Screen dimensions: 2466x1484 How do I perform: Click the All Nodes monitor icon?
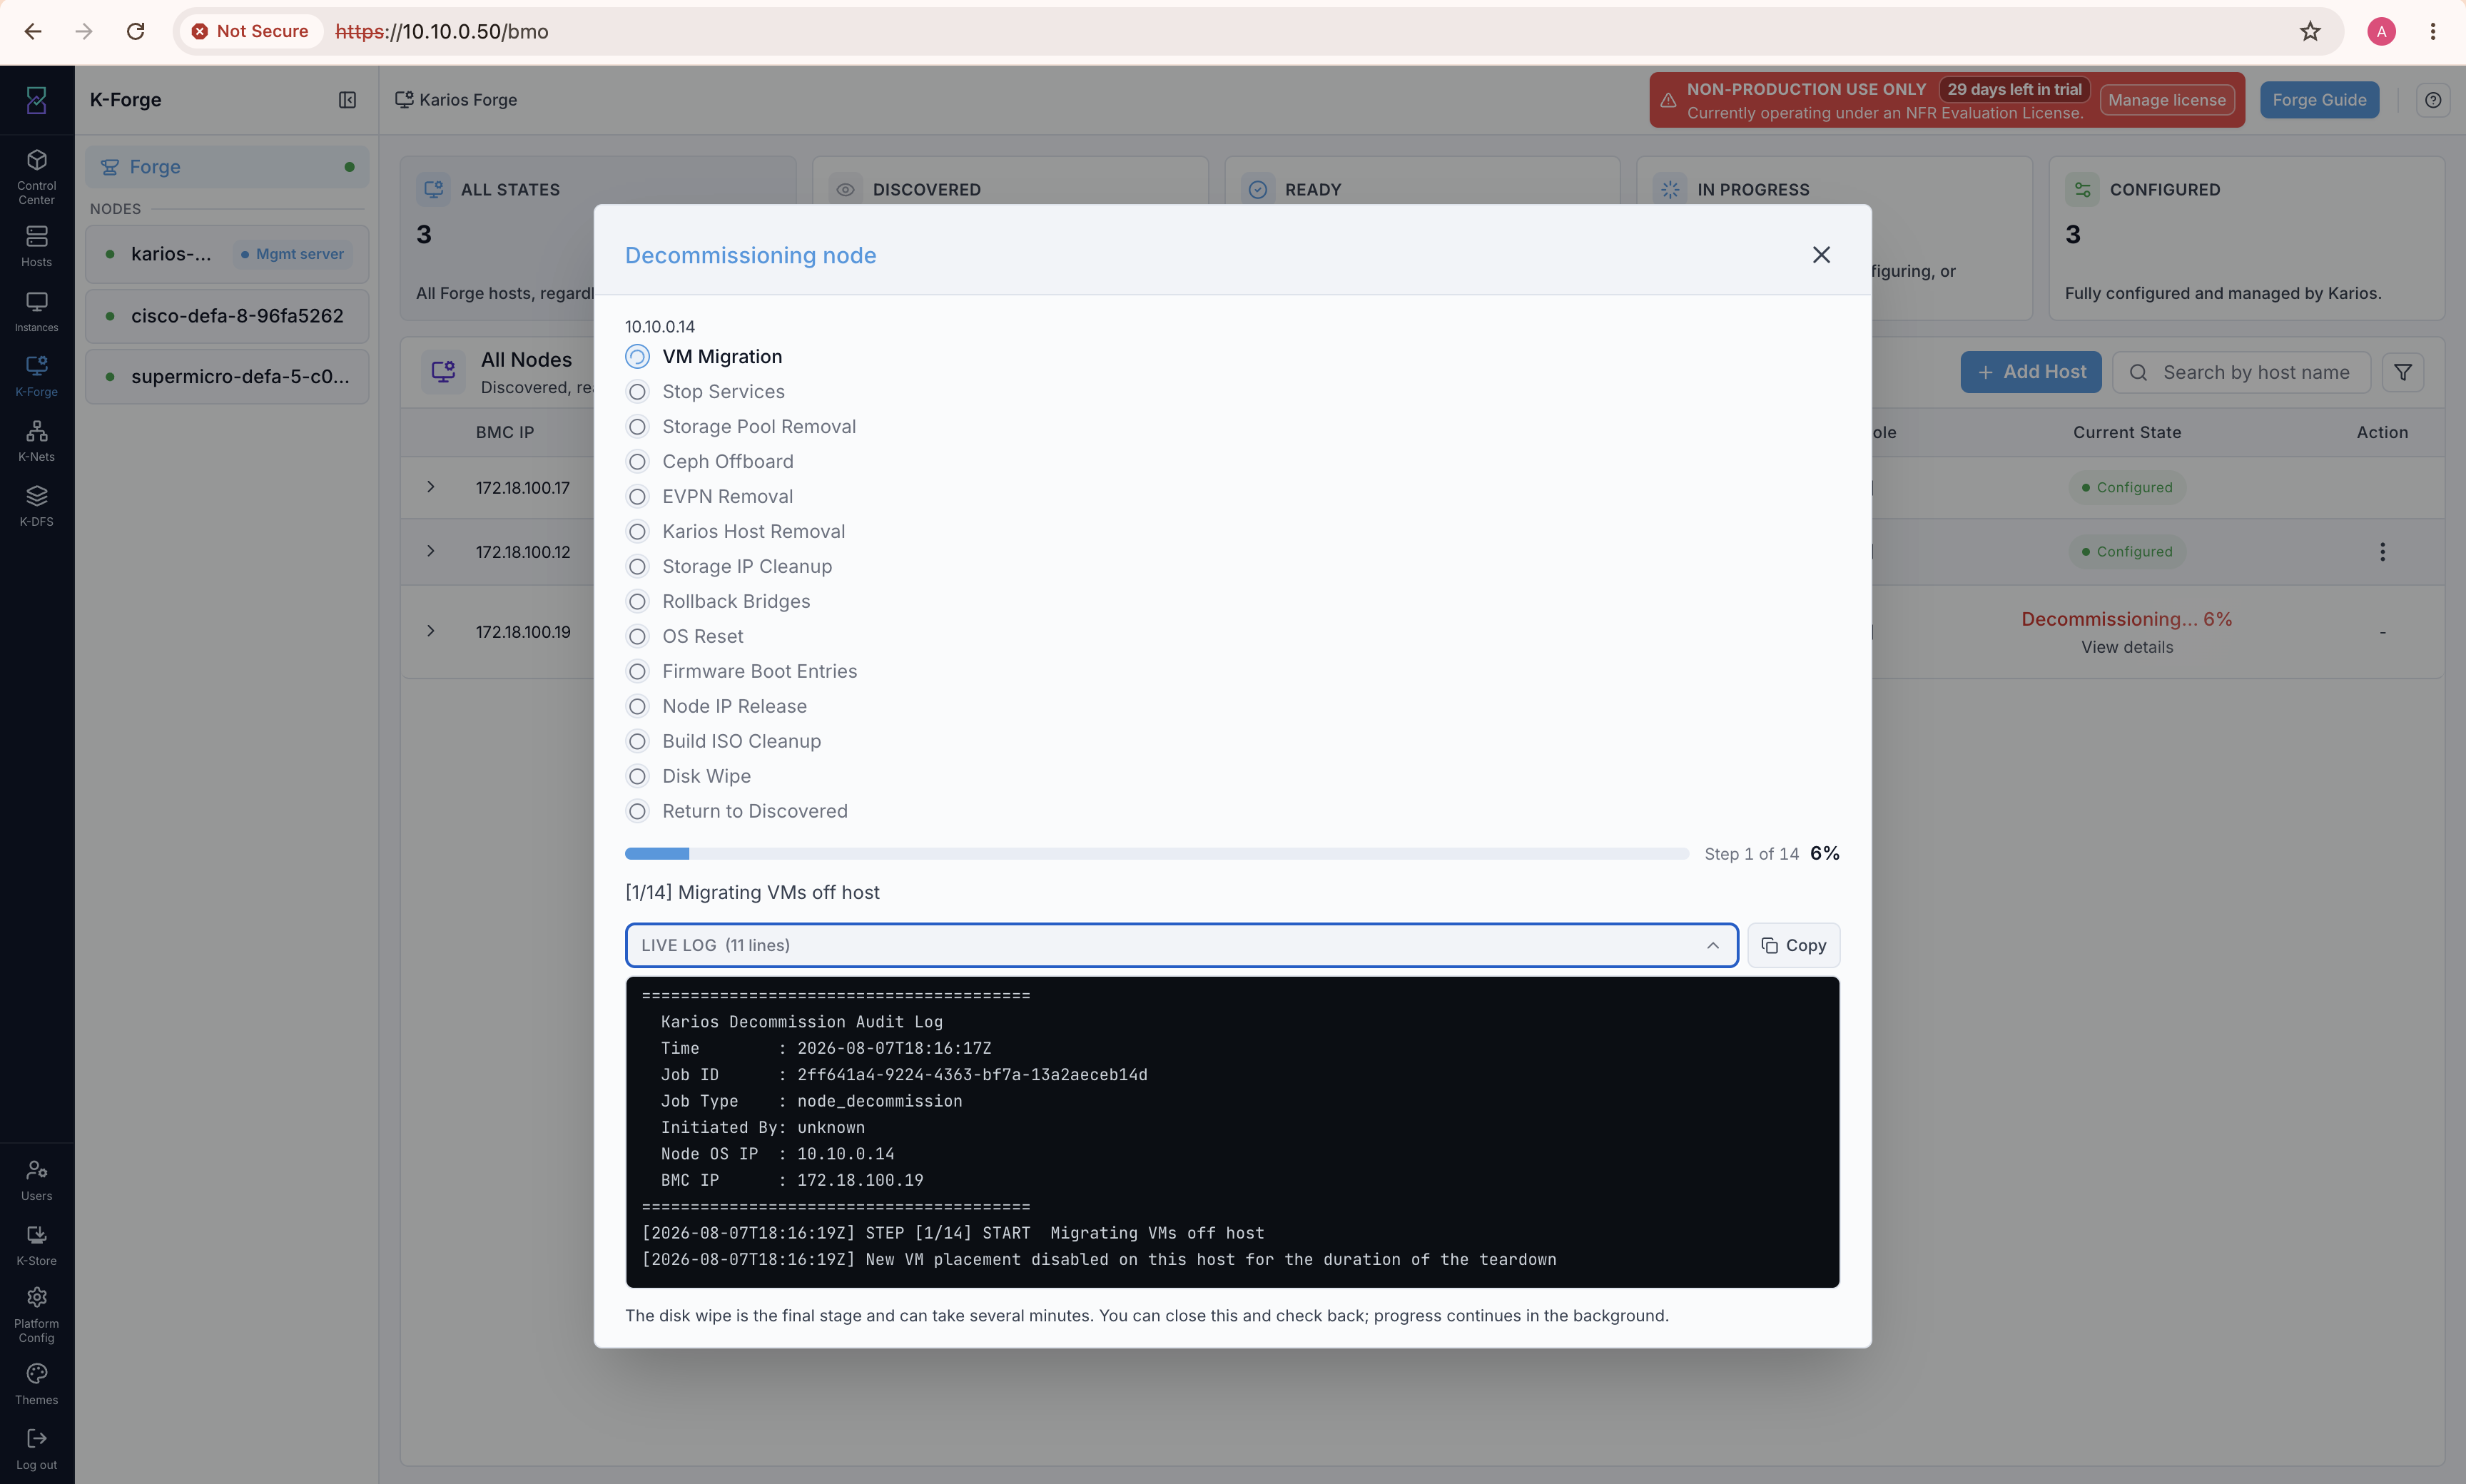point(443,372)
